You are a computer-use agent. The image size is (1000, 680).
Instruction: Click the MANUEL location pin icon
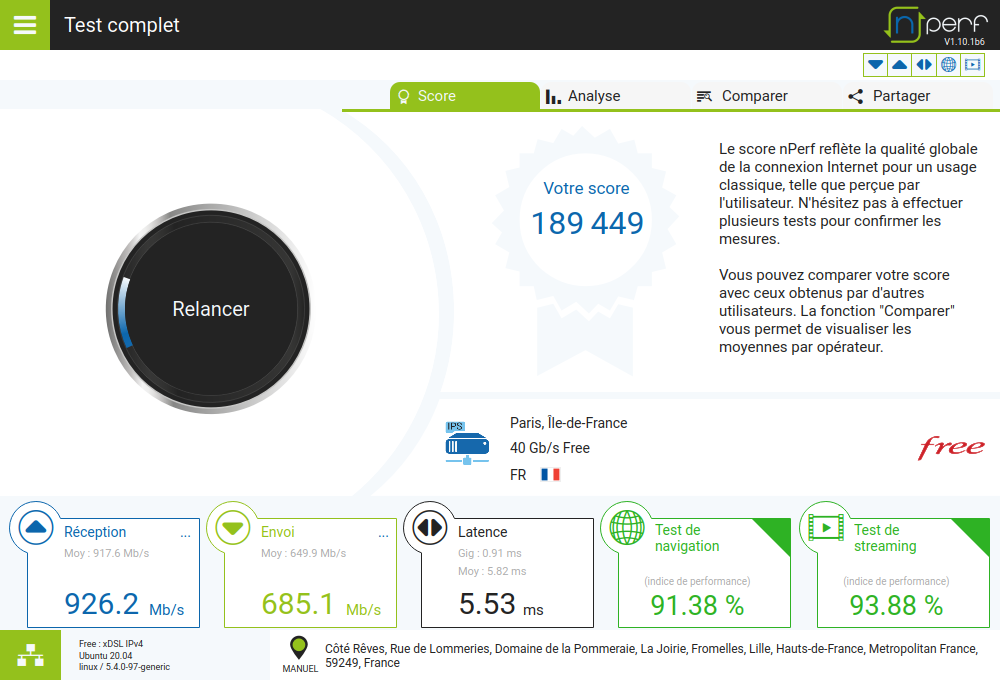pos(298,647)
